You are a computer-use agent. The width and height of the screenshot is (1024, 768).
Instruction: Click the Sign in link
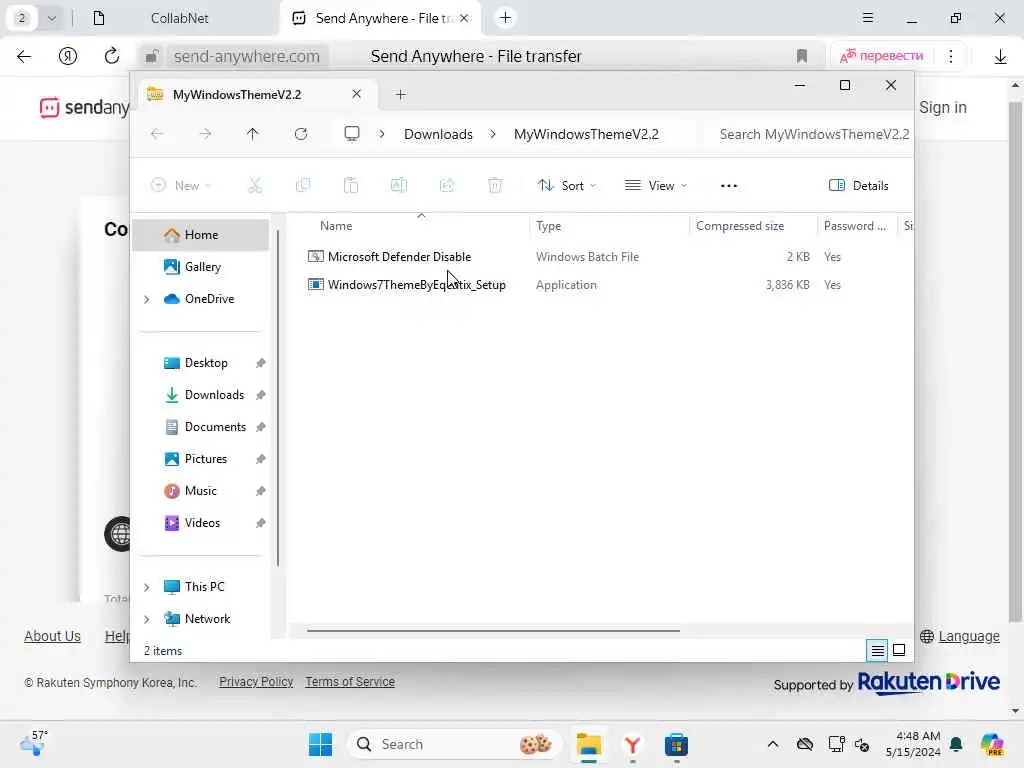point(943,108)
